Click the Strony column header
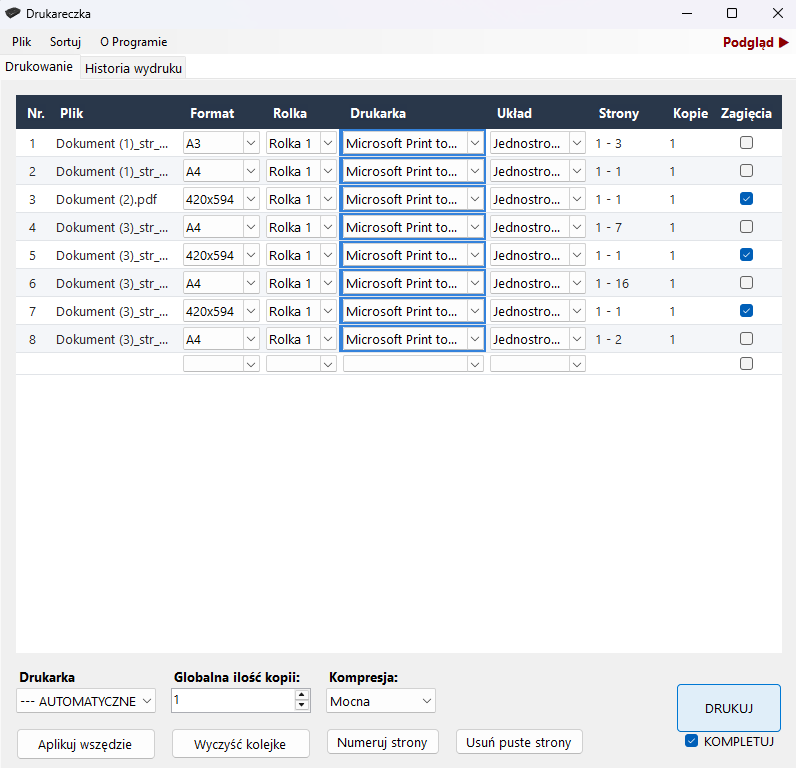 (x=618, y=113)
